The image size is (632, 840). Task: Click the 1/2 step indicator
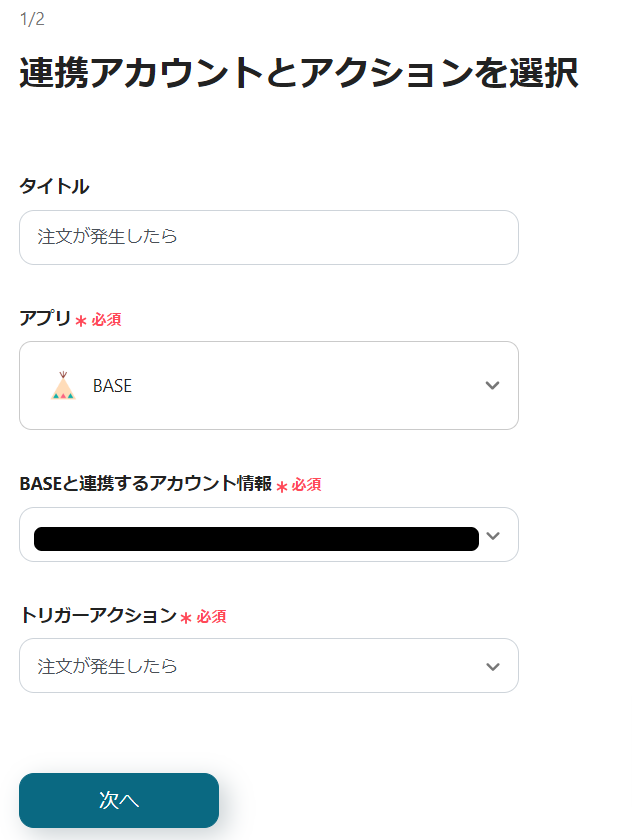point(32,19)
